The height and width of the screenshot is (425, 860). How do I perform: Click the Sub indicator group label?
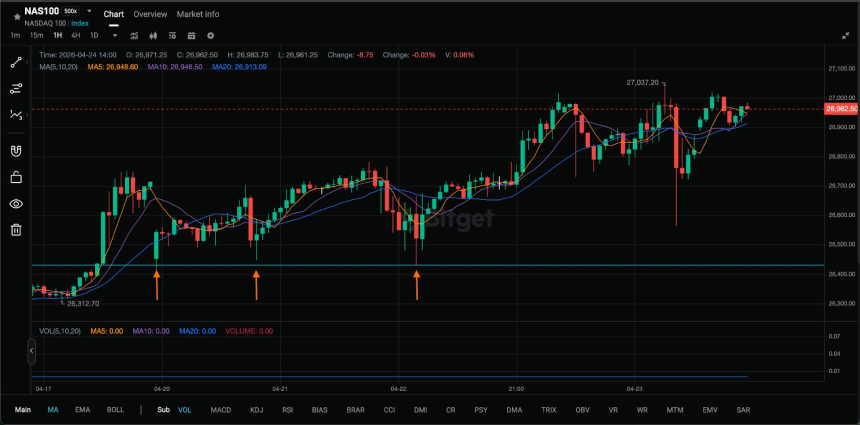point(163,410)
